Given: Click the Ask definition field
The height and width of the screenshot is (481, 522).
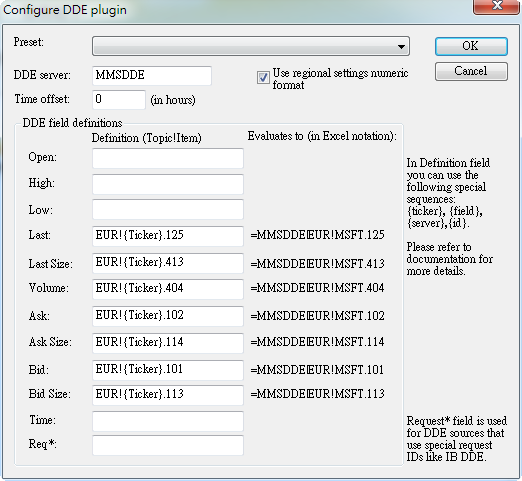Looking at the screenshot, I should point(168,316).
